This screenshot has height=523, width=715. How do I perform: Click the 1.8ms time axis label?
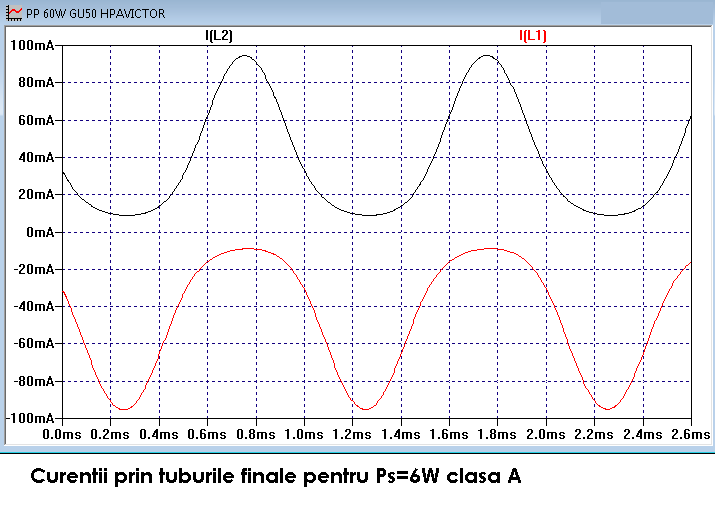[x=497, y=435]
